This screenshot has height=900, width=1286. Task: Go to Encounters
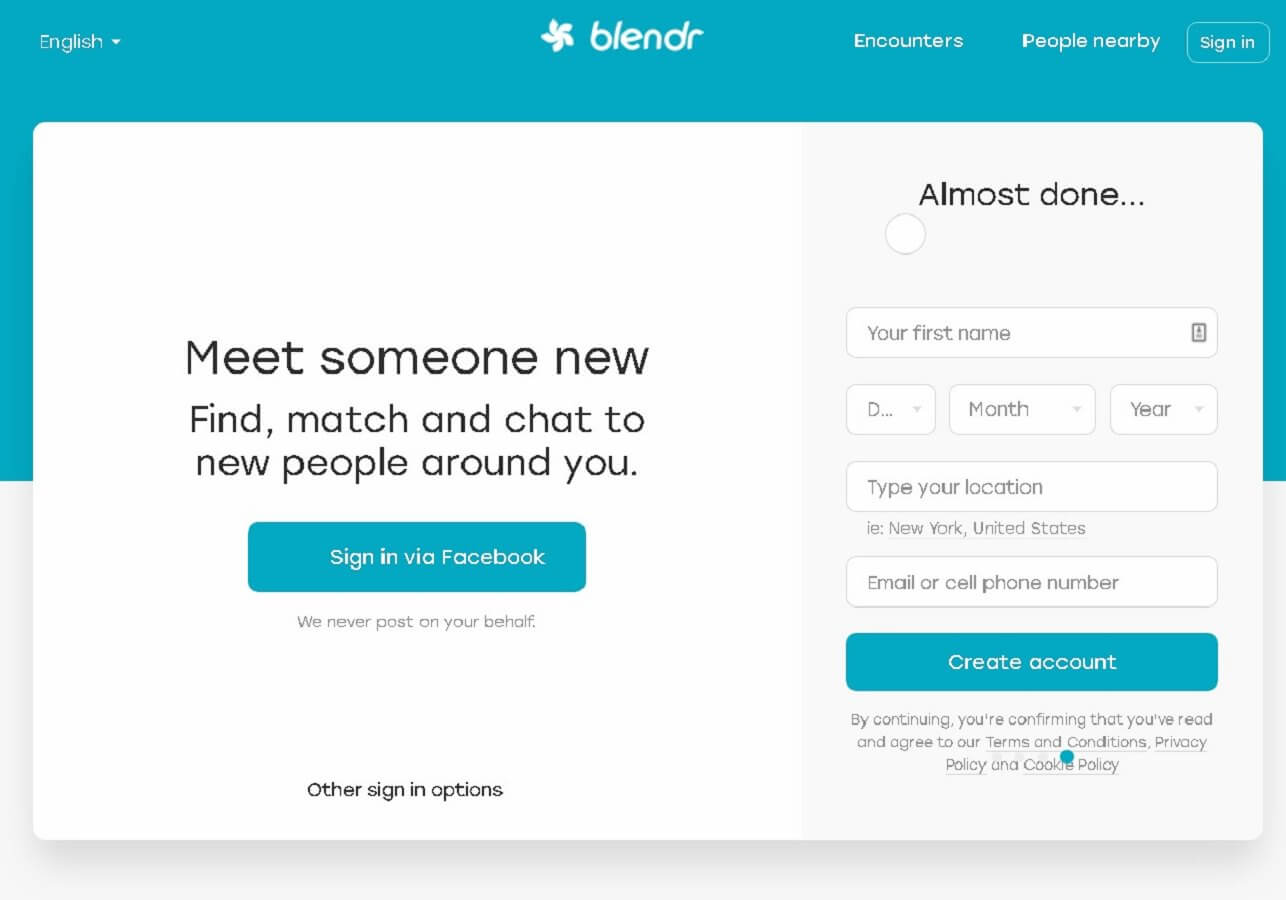(908, 41)
